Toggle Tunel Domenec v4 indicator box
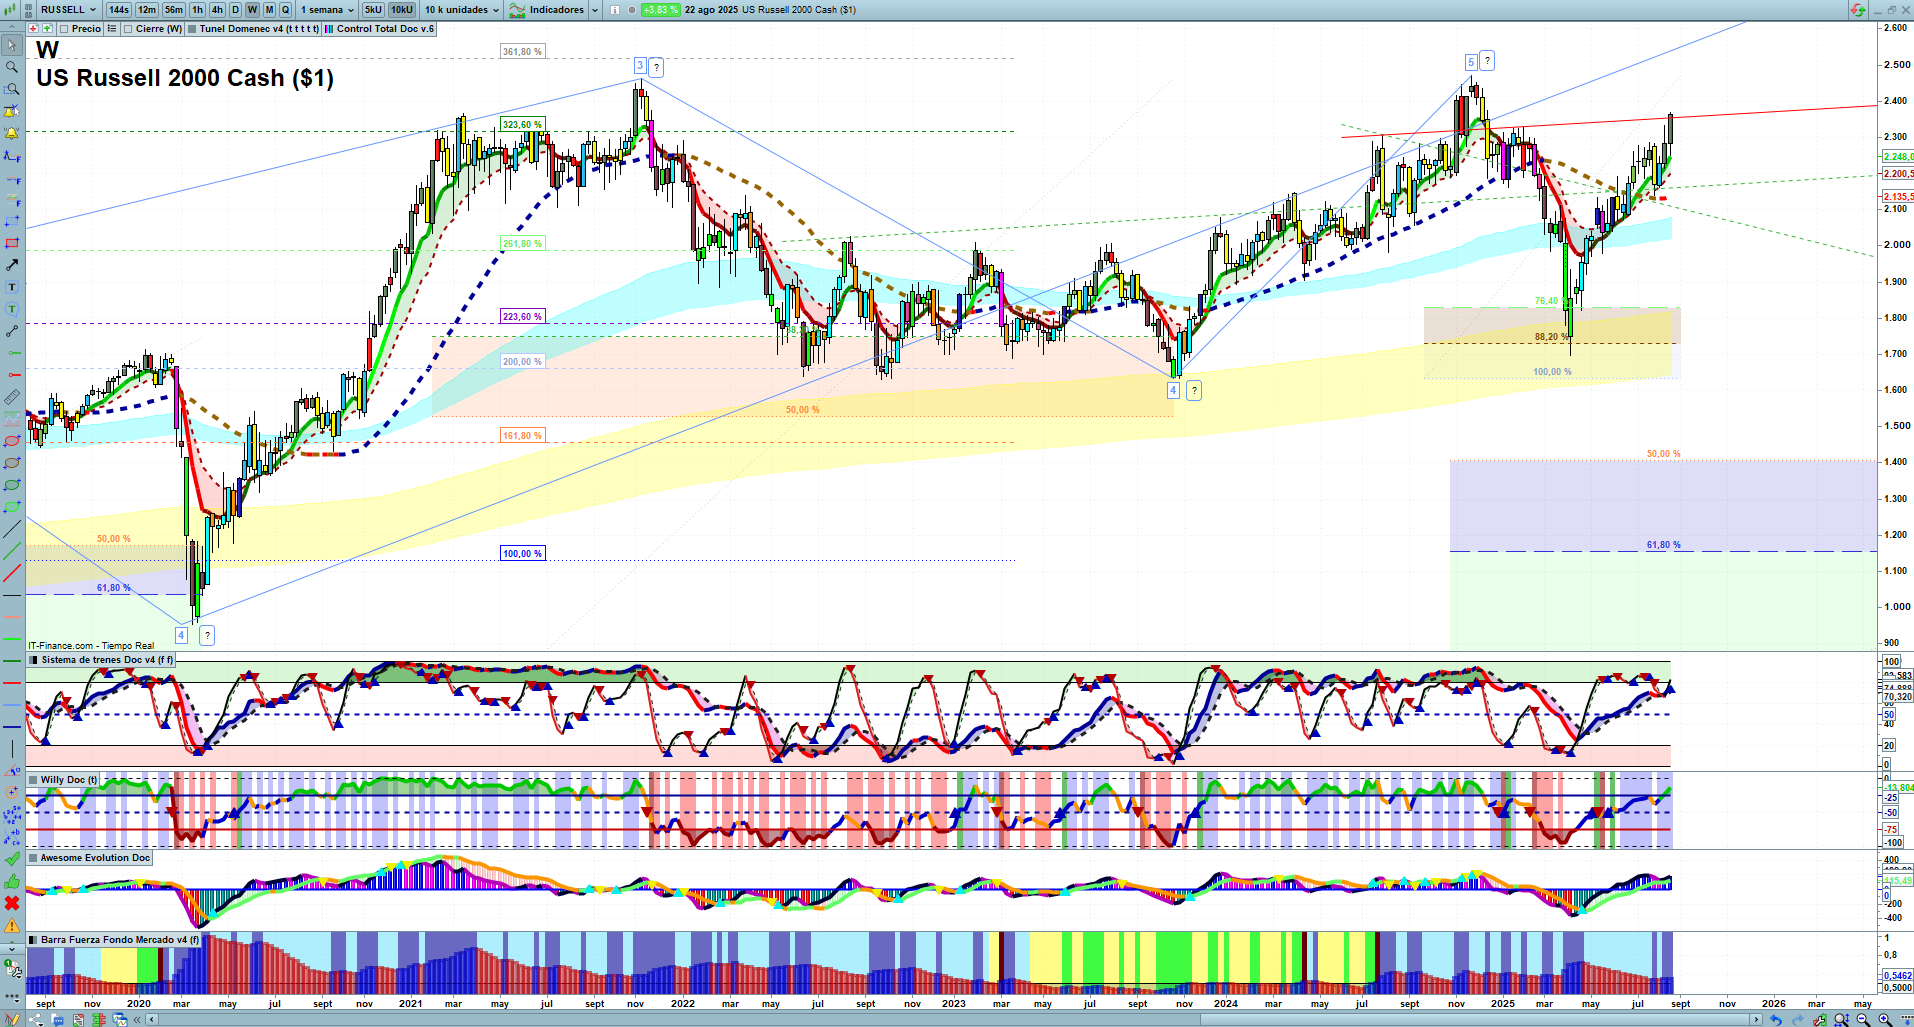The height and width of the screenshot is (1027, 1914). (x=193, y=29)
